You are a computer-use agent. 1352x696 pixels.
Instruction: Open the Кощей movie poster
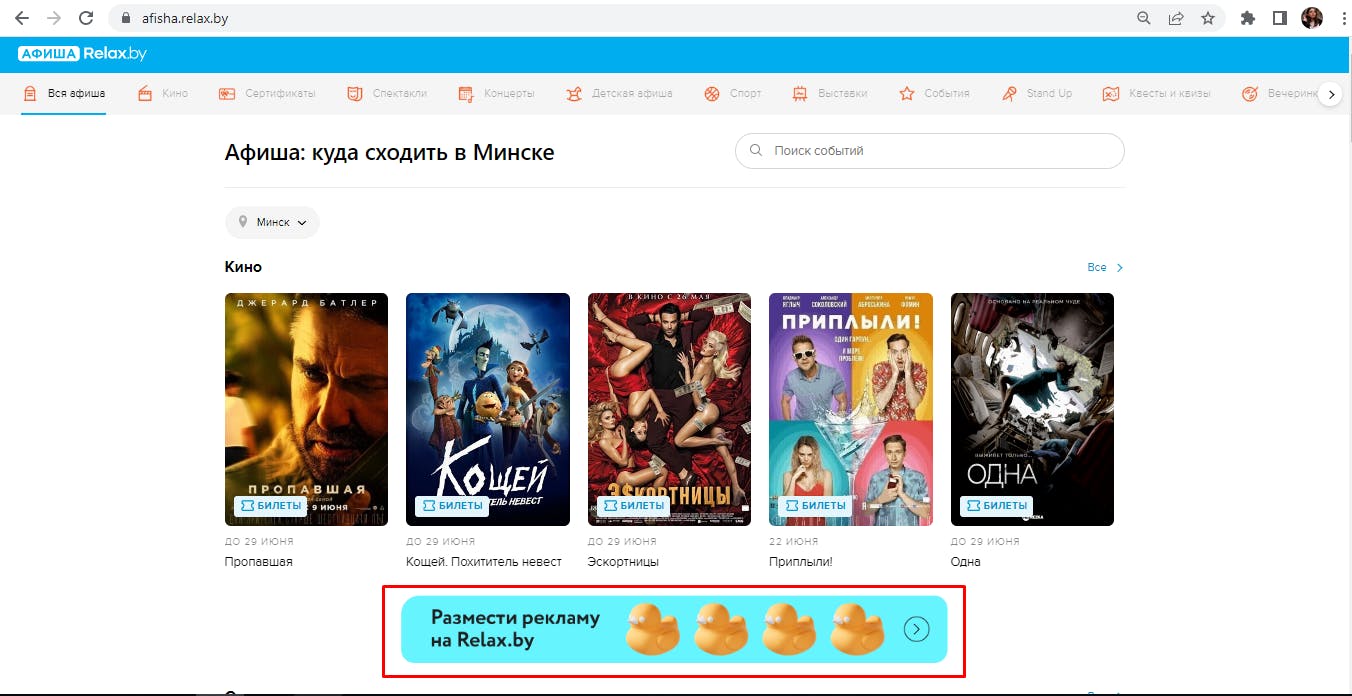(x=488, y=409)
